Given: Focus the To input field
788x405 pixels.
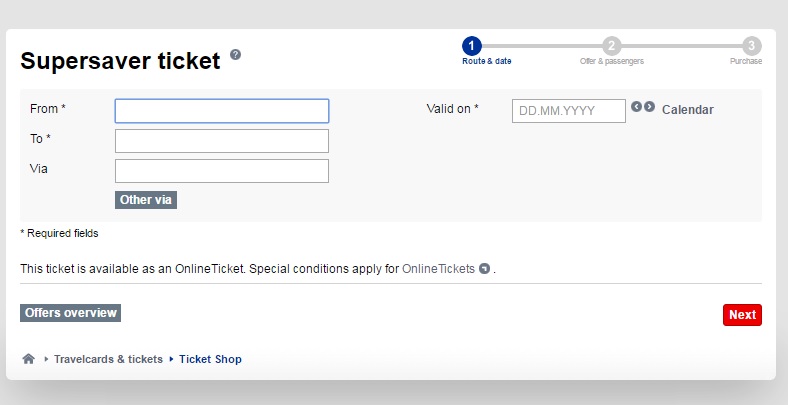Looking at the screenshot, I should 222,141.
